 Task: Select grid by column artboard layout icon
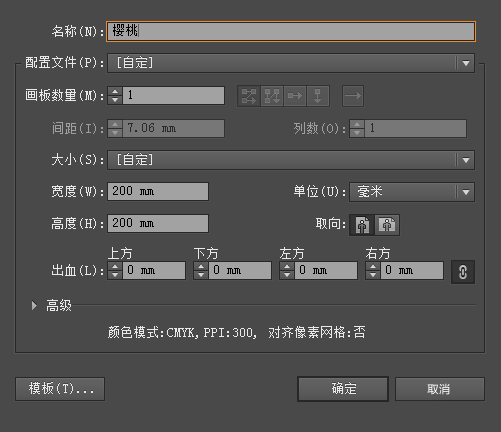[x=272, y=96]
